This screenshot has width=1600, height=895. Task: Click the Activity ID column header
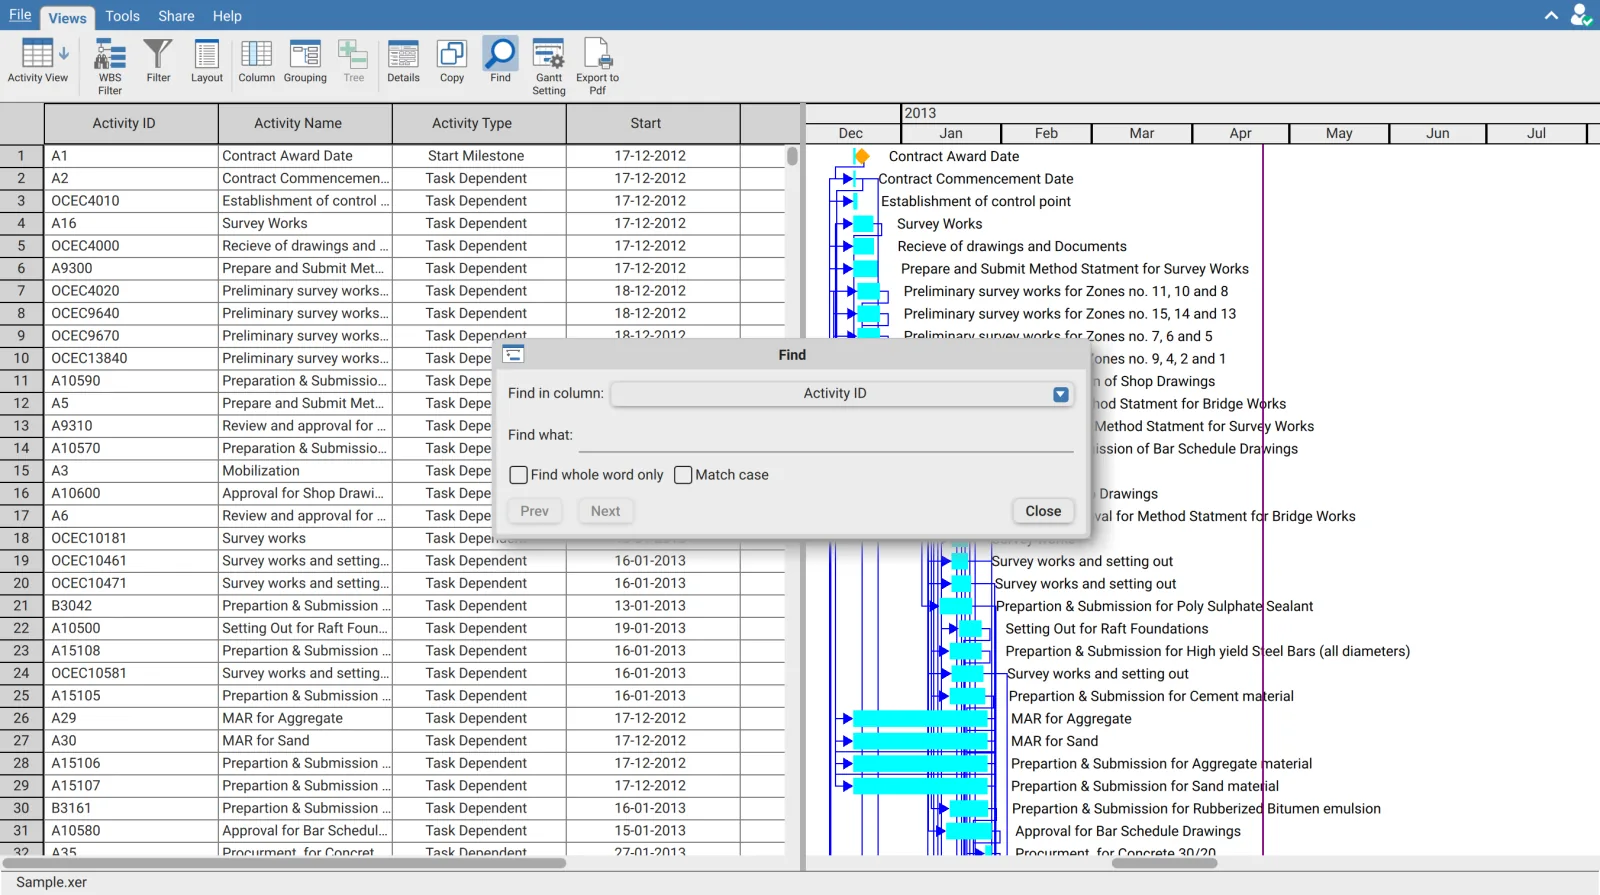[x=131, y=124]
